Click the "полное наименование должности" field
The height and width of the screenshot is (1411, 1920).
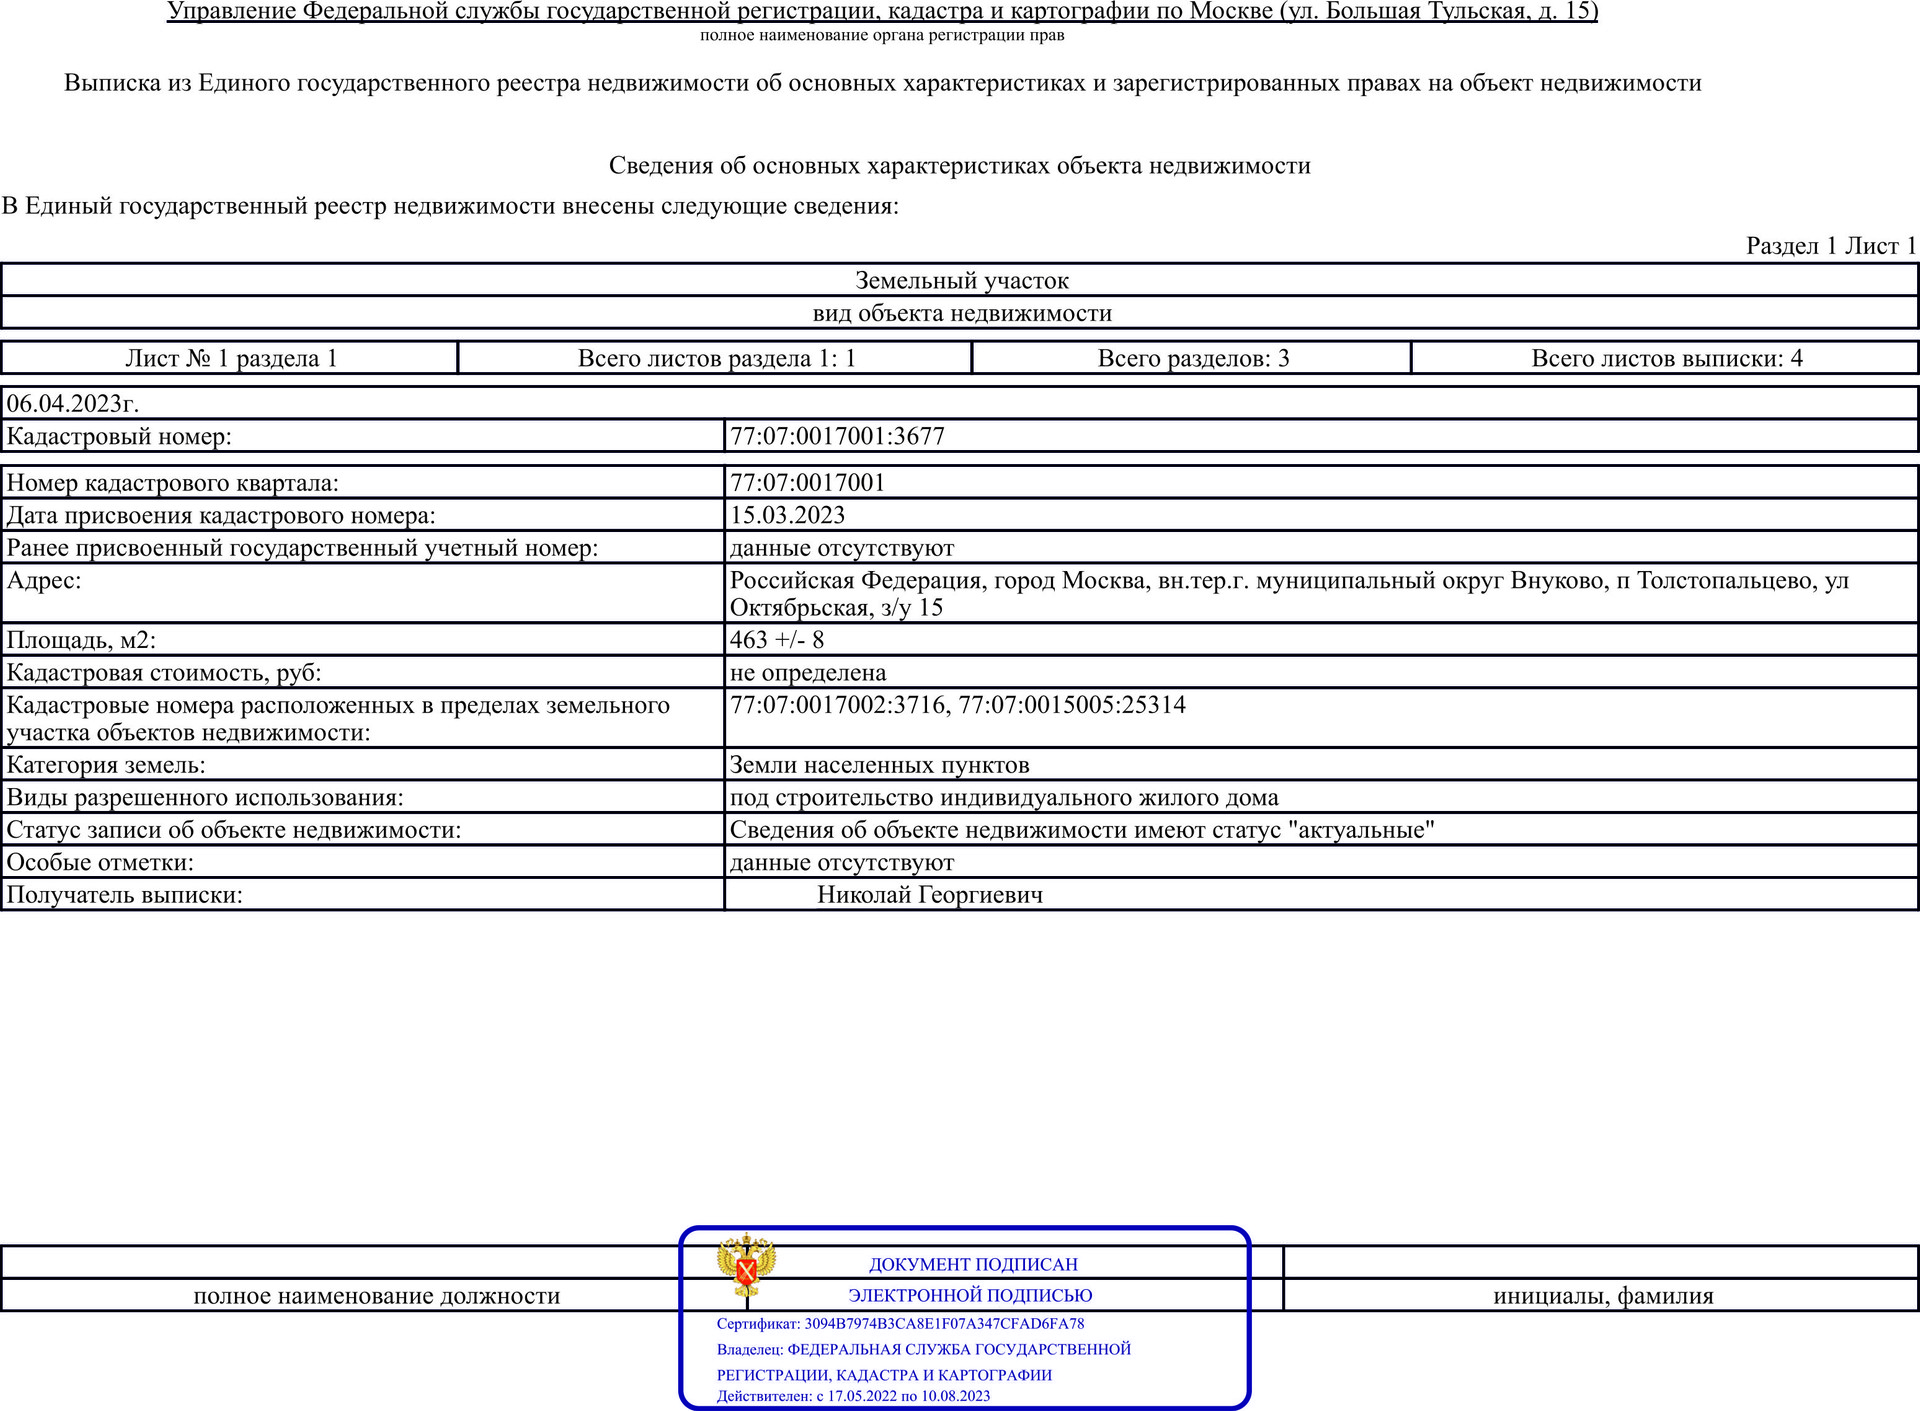(376, 1296)
